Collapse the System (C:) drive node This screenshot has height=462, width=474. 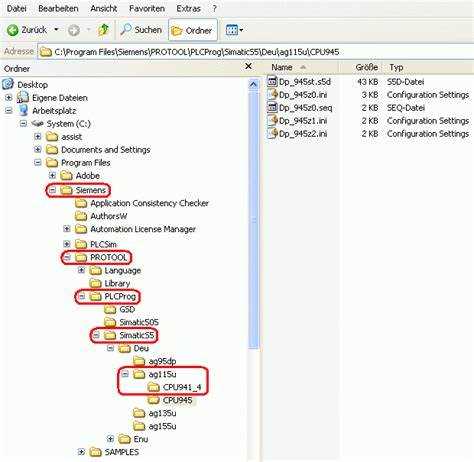tap(23, 124)
